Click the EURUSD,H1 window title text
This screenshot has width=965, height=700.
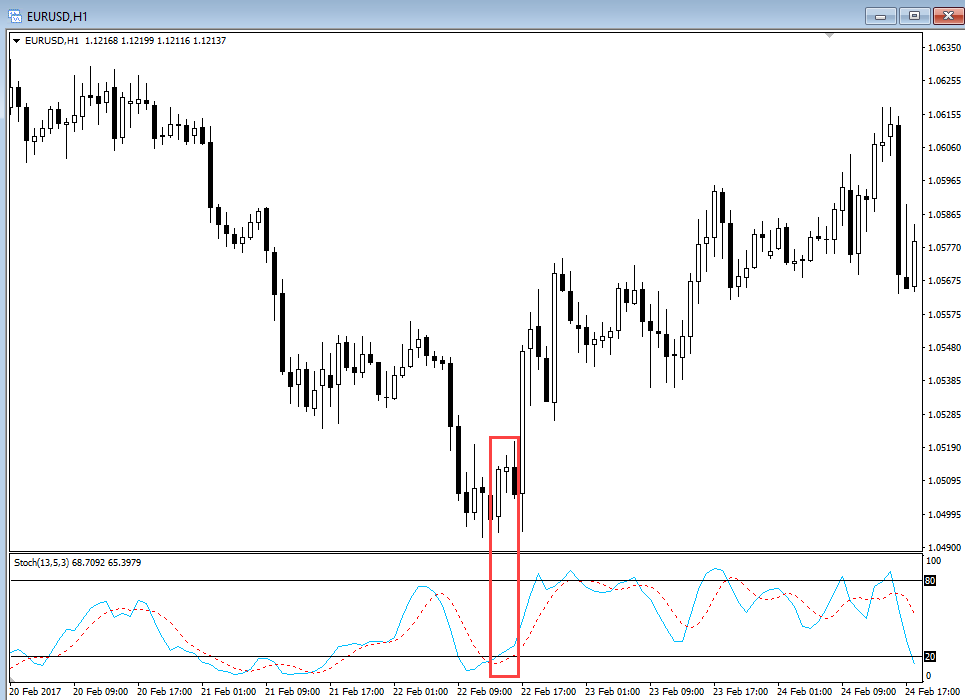click(58, 15)
